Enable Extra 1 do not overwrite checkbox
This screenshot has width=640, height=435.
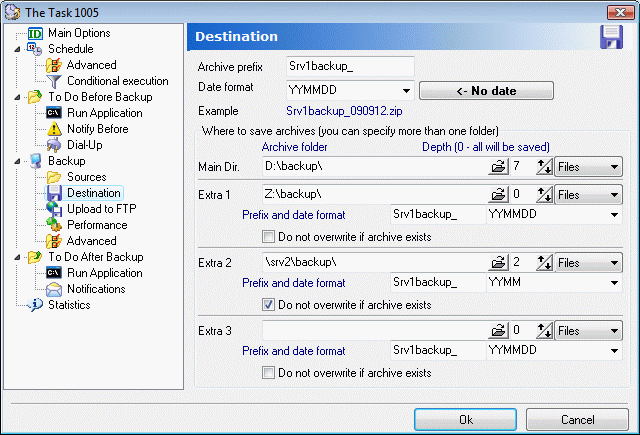268,237
